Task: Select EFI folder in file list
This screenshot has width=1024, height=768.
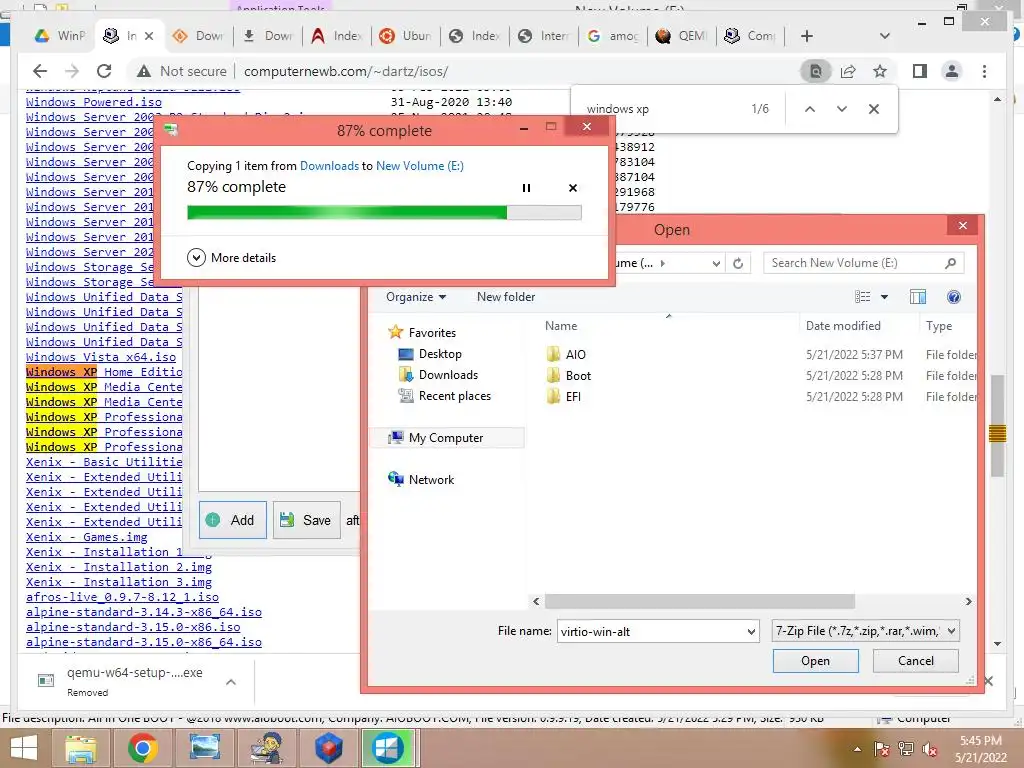Action: tap(563, 396)
